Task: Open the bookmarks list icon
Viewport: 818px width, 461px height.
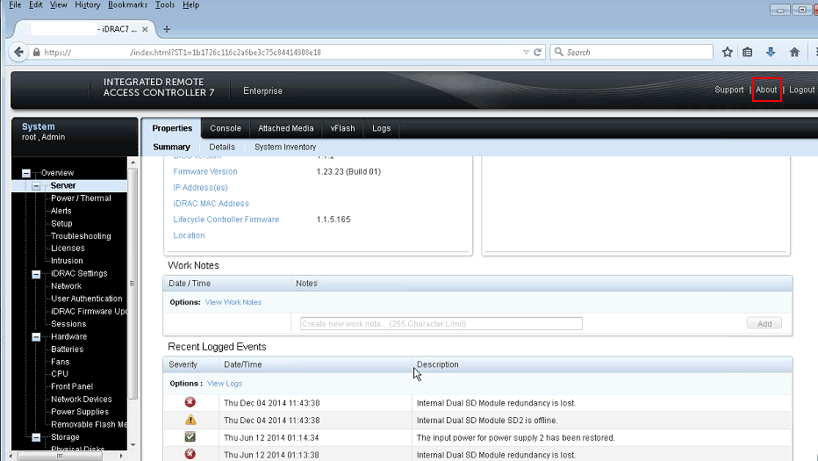Action: click(748, 52)
